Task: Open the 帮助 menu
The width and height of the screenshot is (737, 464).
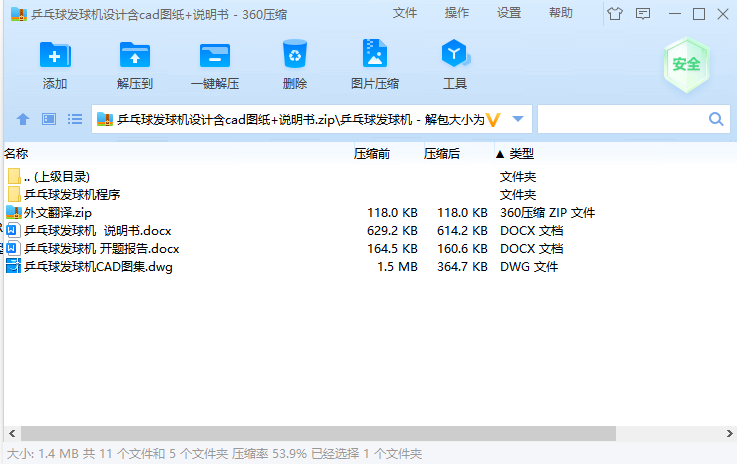Action: coord(561,13)
